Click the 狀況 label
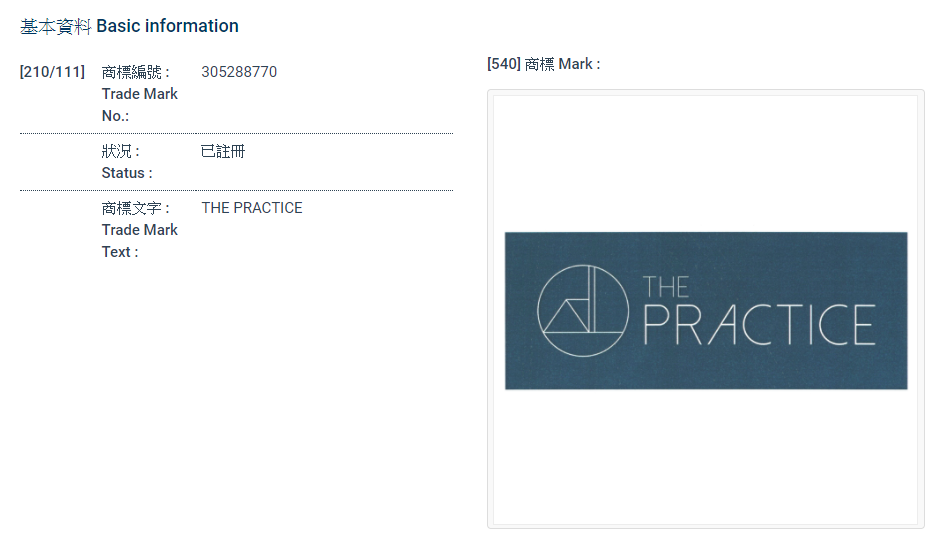Screen dimensions: 942x541 121,152
